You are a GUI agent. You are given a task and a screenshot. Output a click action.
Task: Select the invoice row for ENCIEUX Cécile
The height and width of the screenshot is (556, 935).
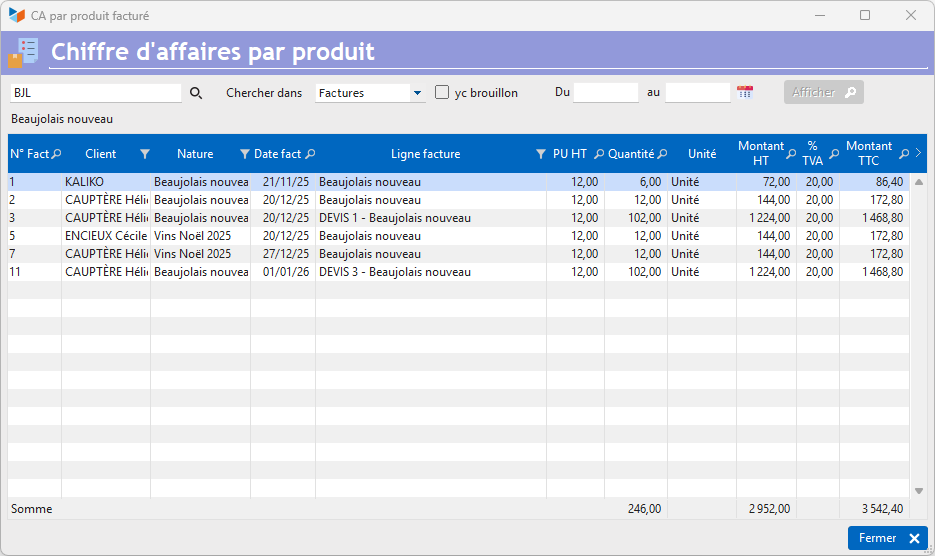[x=300, y=236]
